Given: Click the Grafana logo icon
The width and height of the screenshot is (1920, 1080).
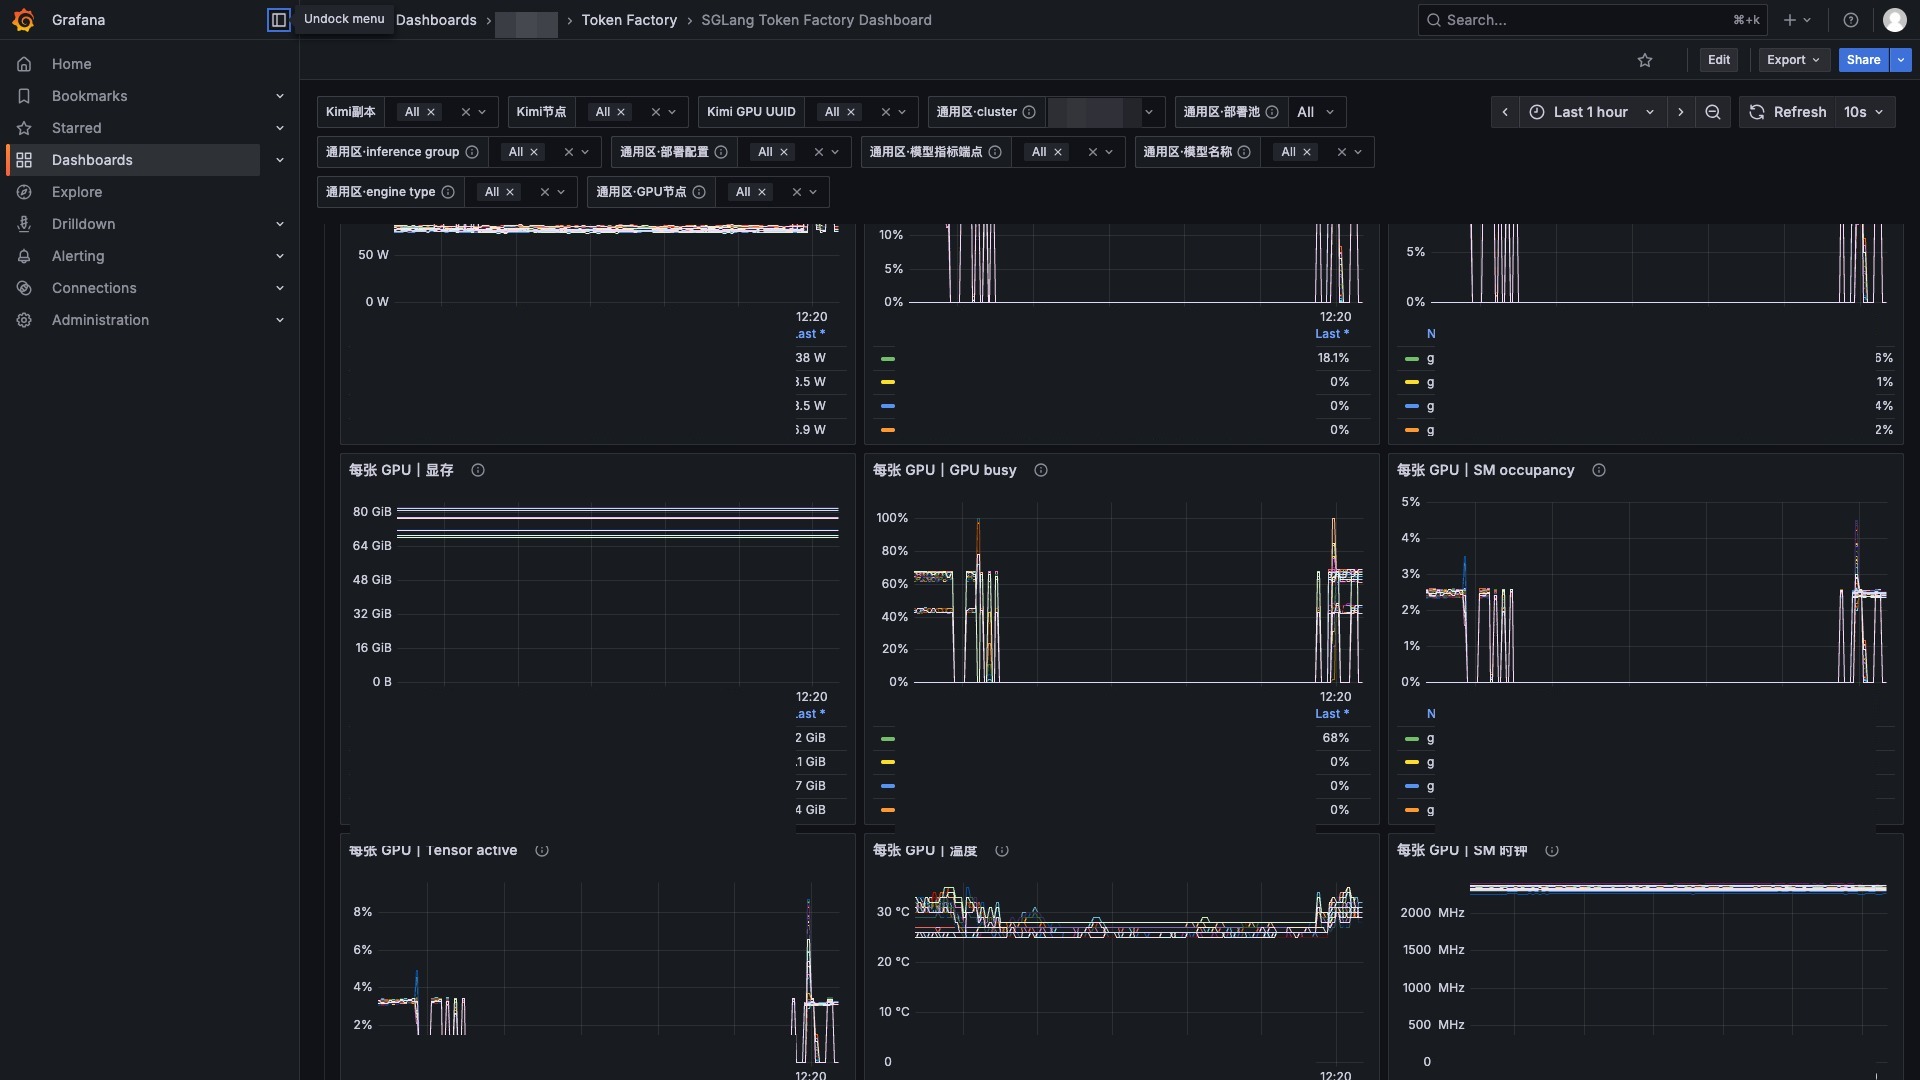Looking at the screenshot, I should coord(24,20).
